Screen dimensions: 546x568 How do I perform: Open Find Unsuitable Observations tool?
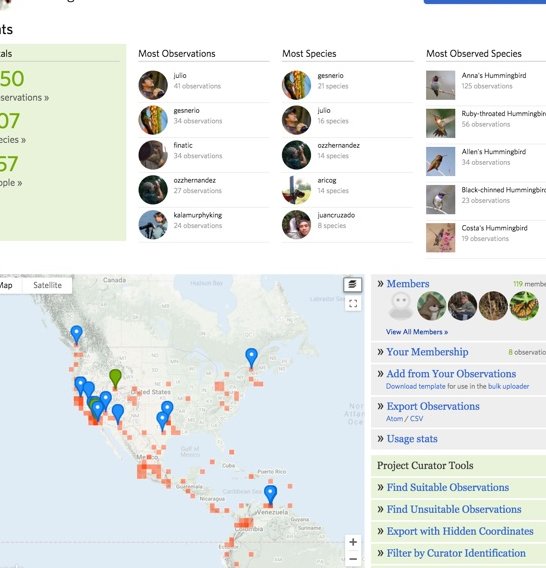tap(454, 509)
